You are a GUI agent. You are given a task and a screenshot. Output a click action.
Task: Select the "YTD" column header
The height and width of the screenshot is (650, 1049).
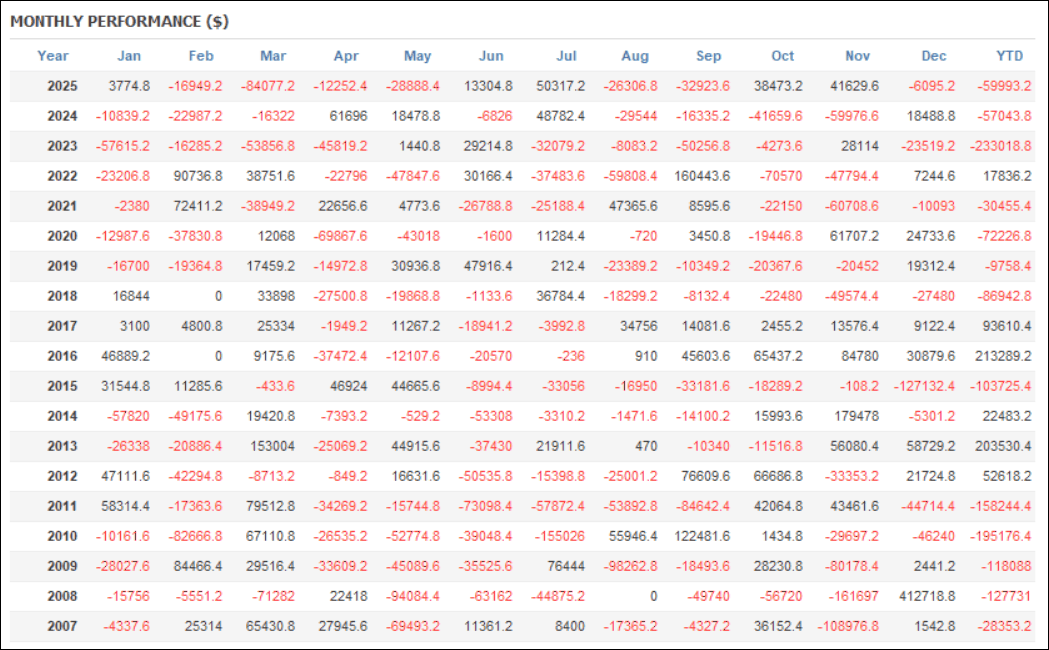coord(1008,56)
